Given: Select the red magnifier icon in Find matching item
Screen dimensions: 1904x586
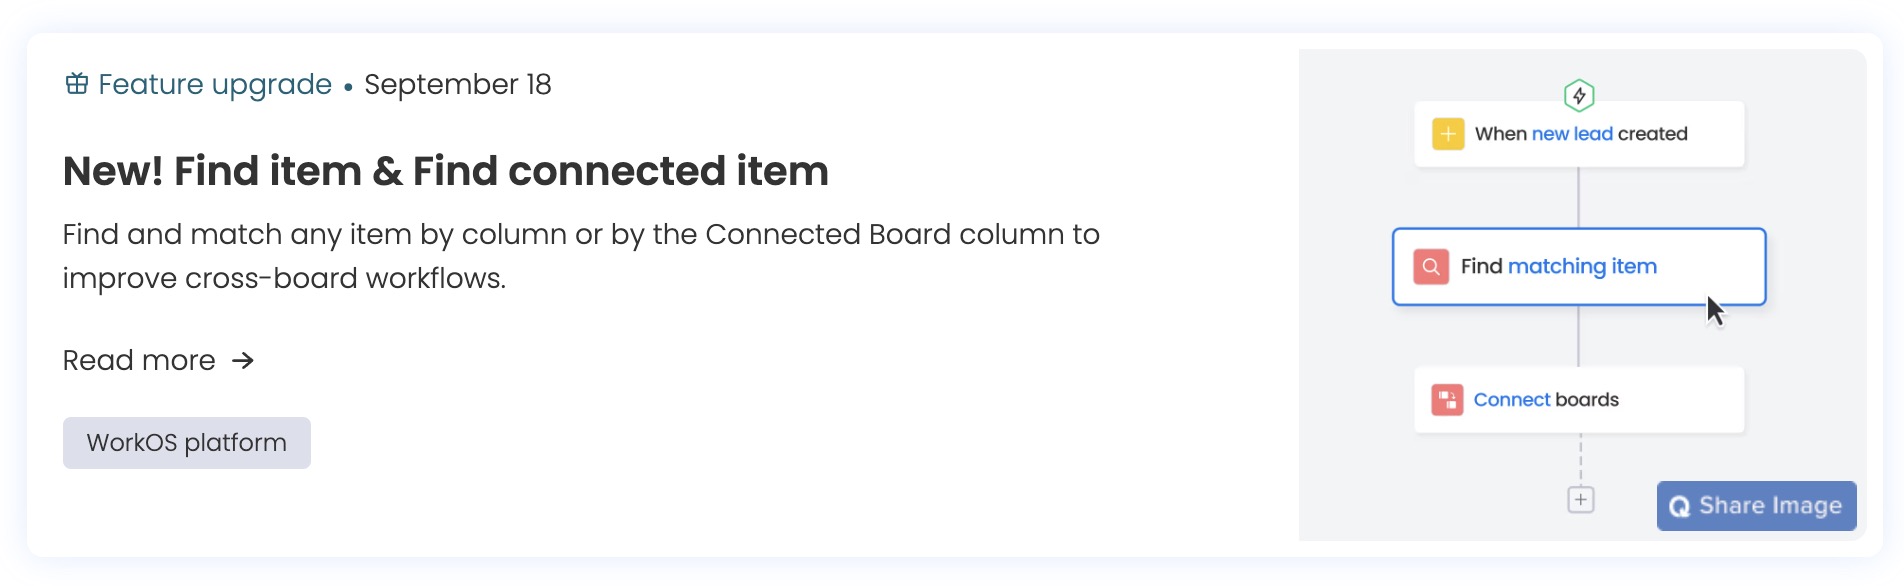Looking at the screenshot, I should [1431, 266].
